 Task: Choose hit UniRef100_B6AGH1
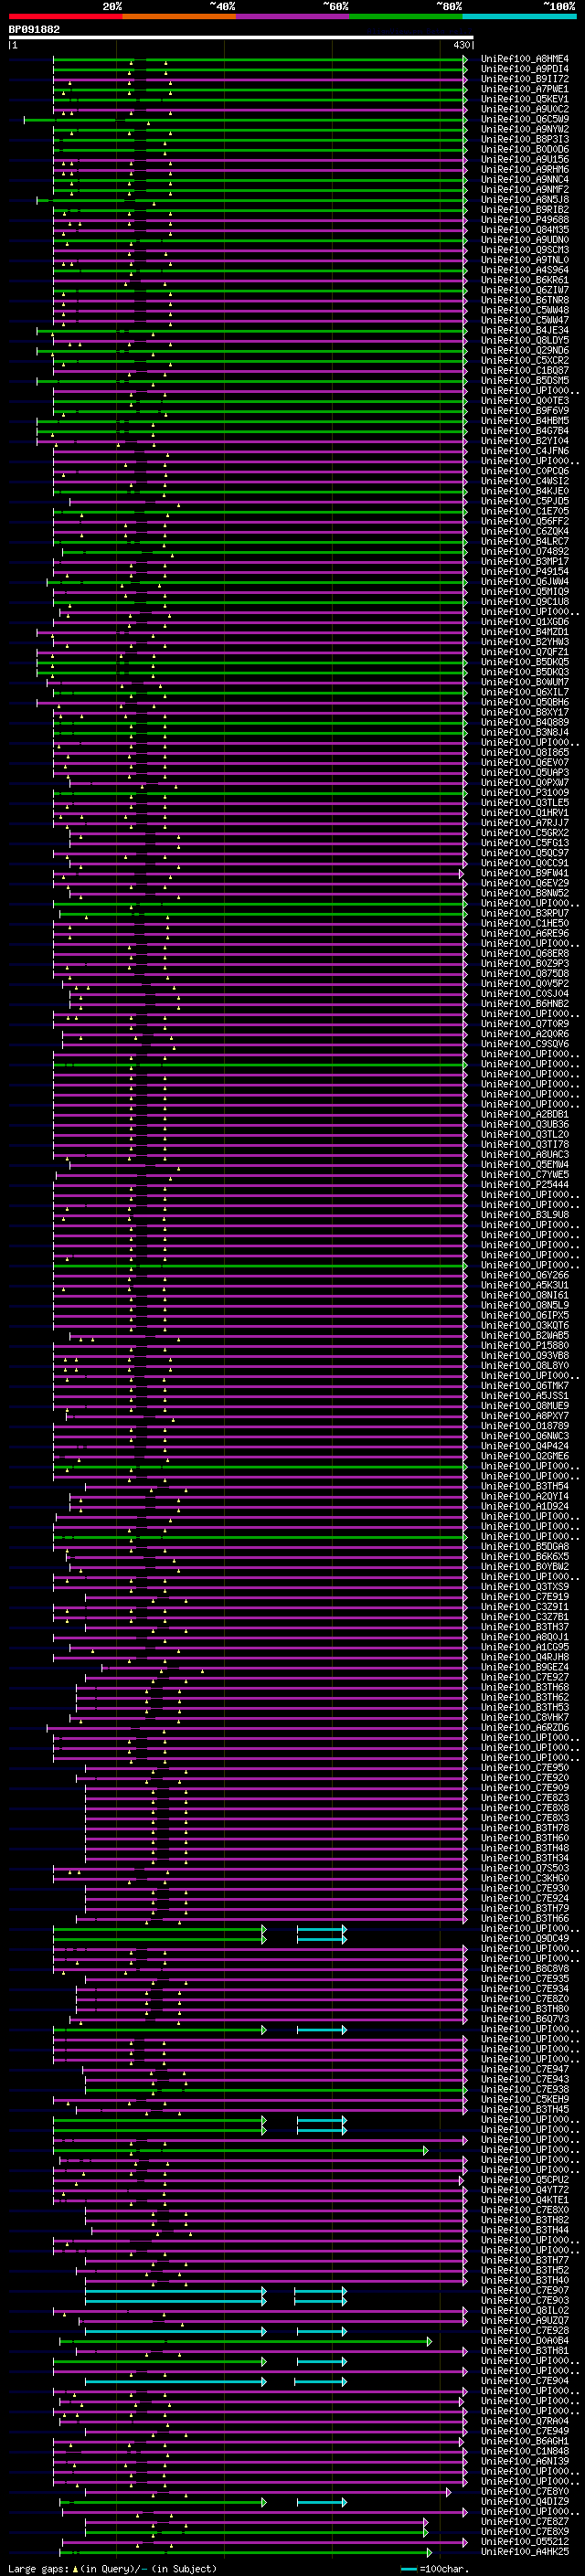pyautogui.click(x=525, y=2440)
